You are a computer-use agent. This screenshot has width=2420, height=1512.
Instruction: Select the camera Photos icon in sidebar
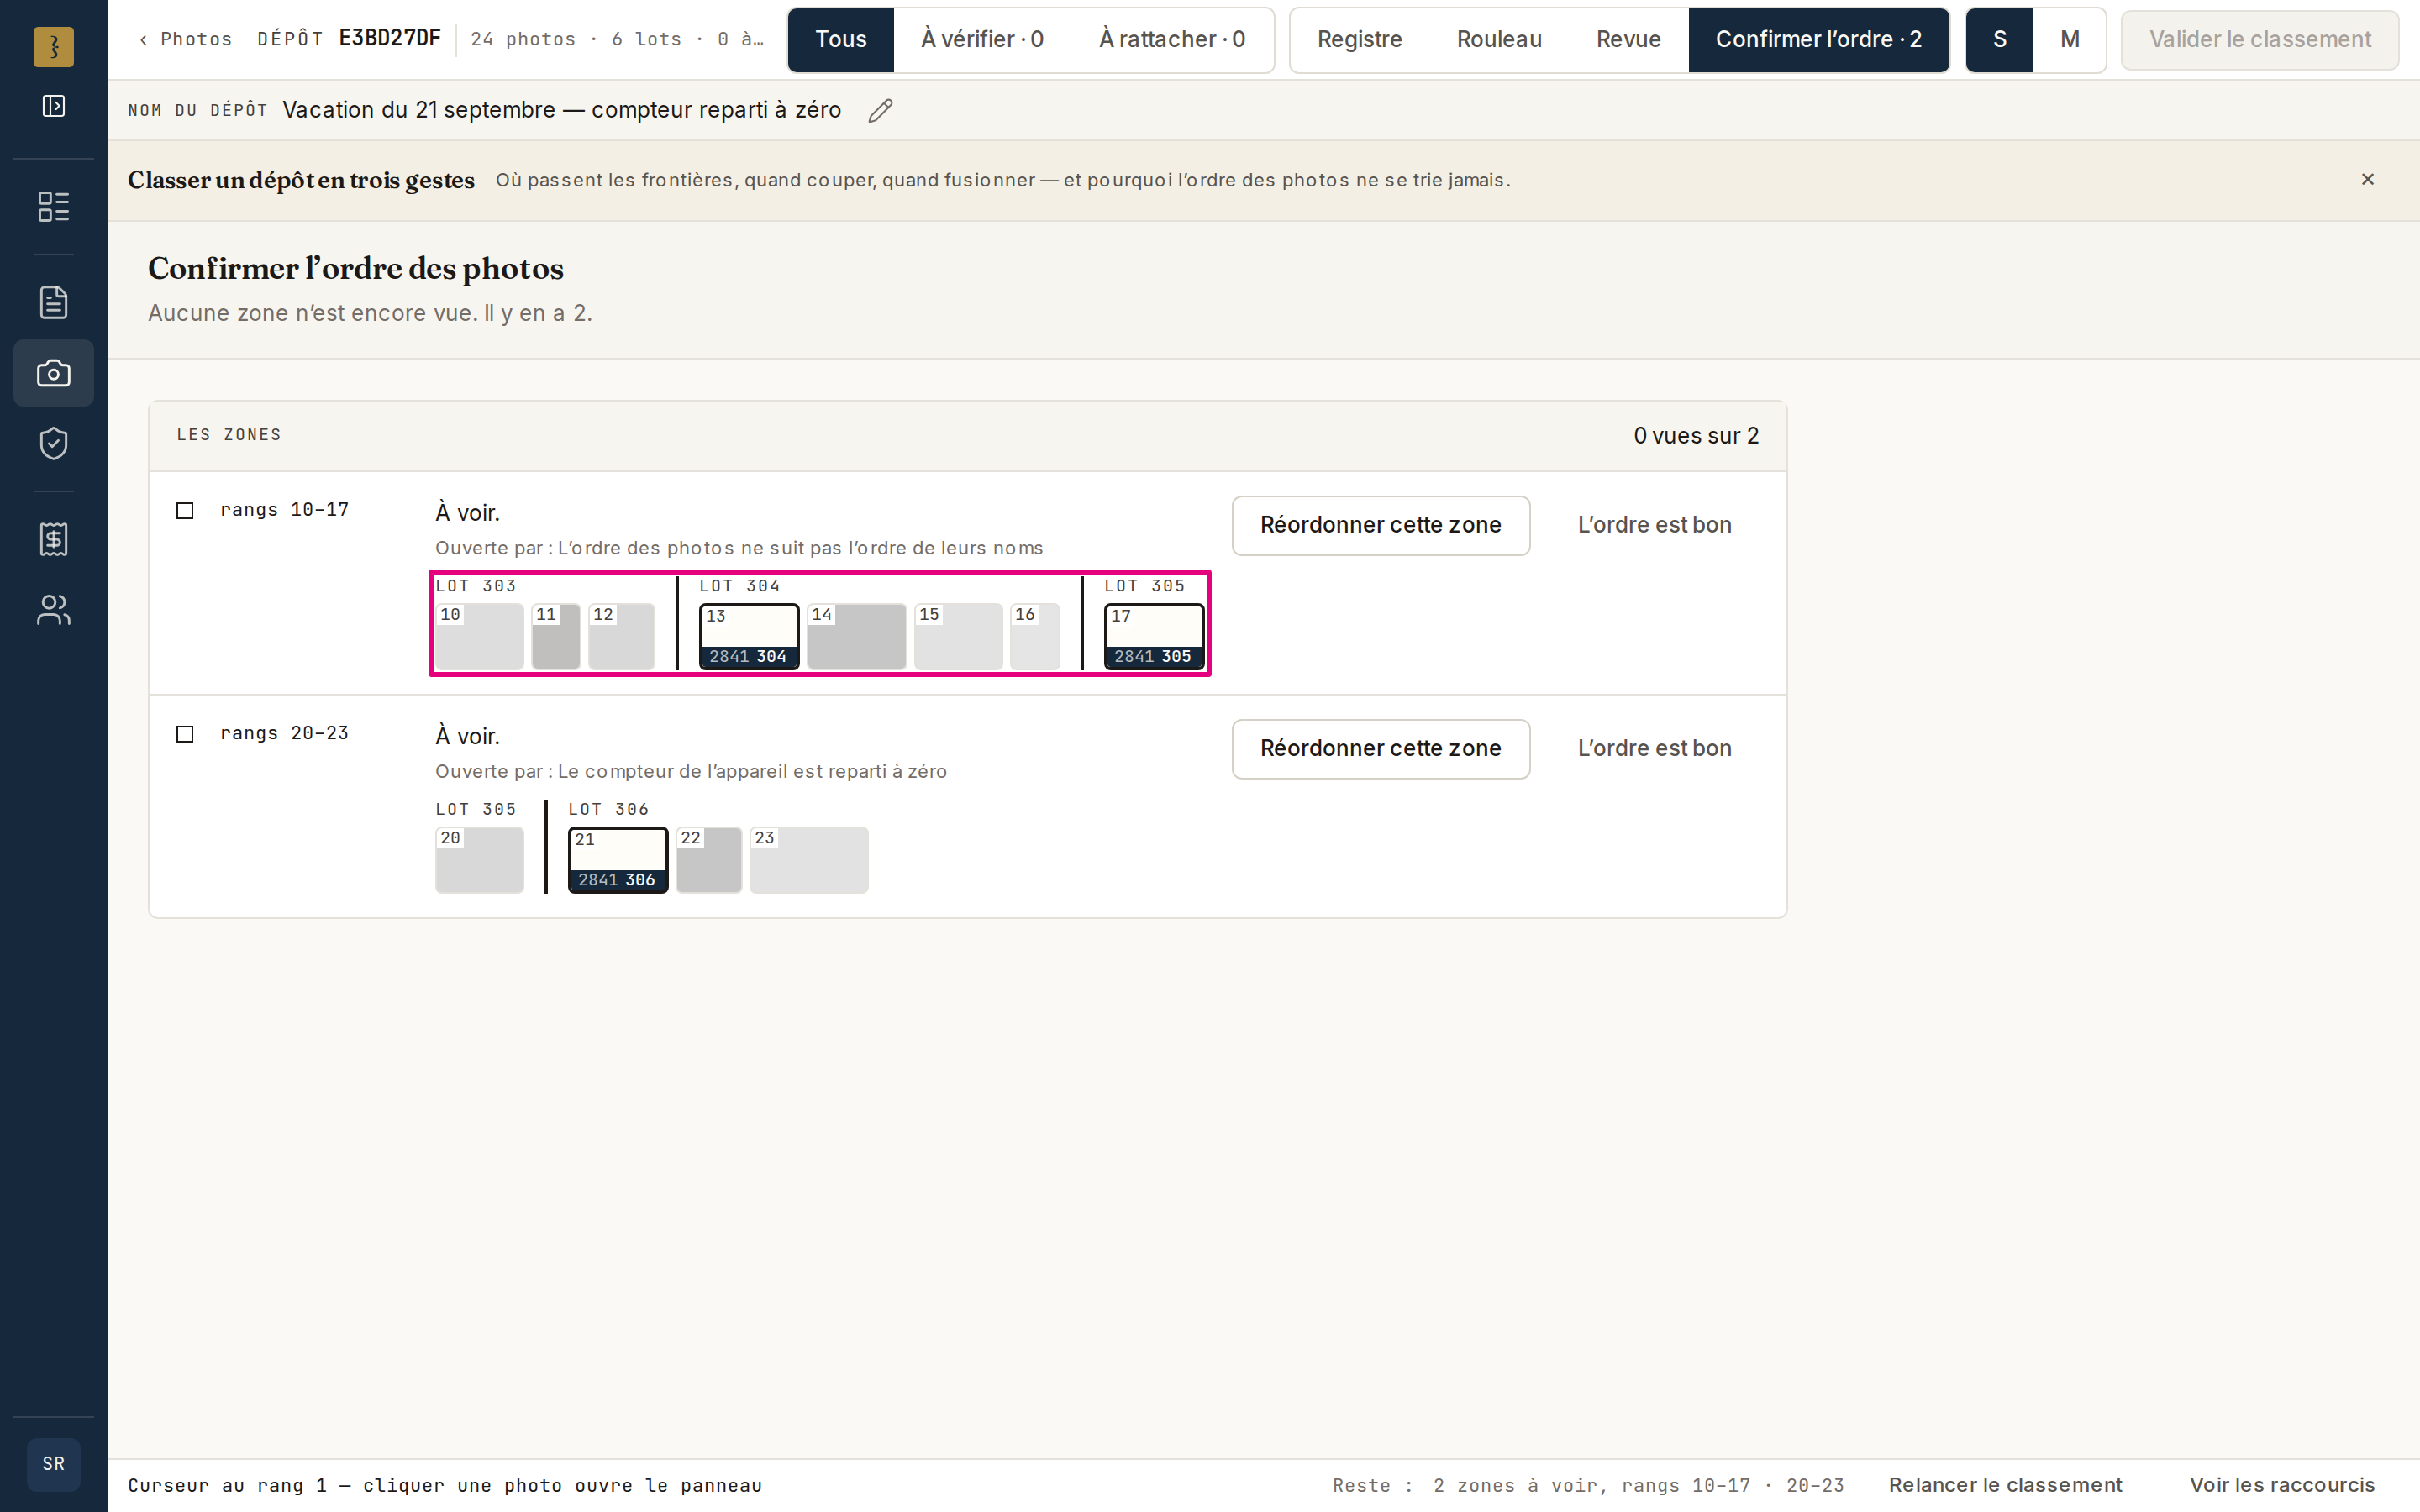[54, 373]
